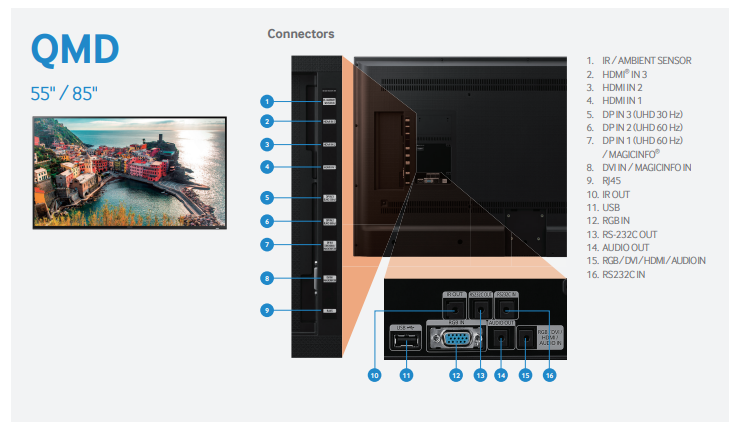This screenshot has height=422, width=739.
Task: Click blue circle marker number 11
Action: (x=406, y=375)
